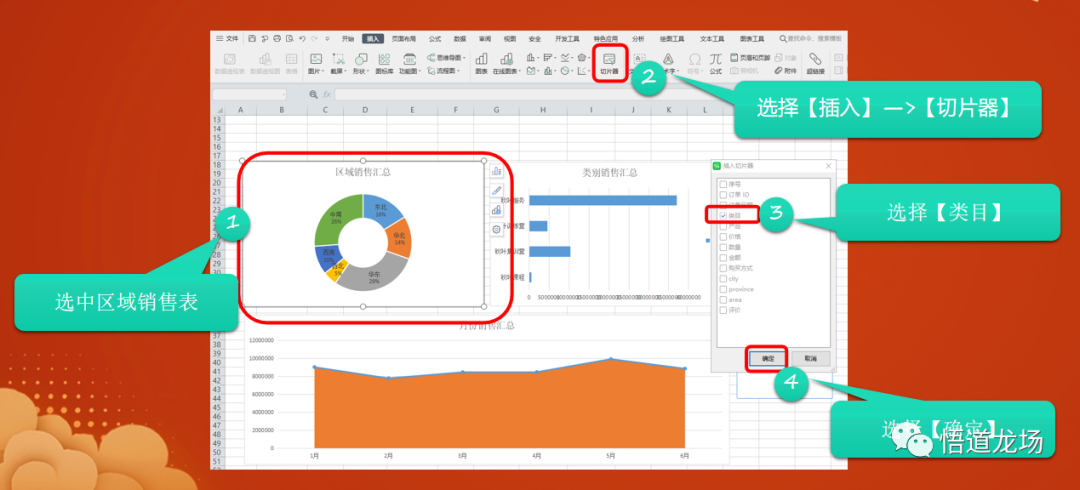The image size is (1080, 490).
Task: Click the orange 月份销售汇总 area chart
Action: coord(499,405)
